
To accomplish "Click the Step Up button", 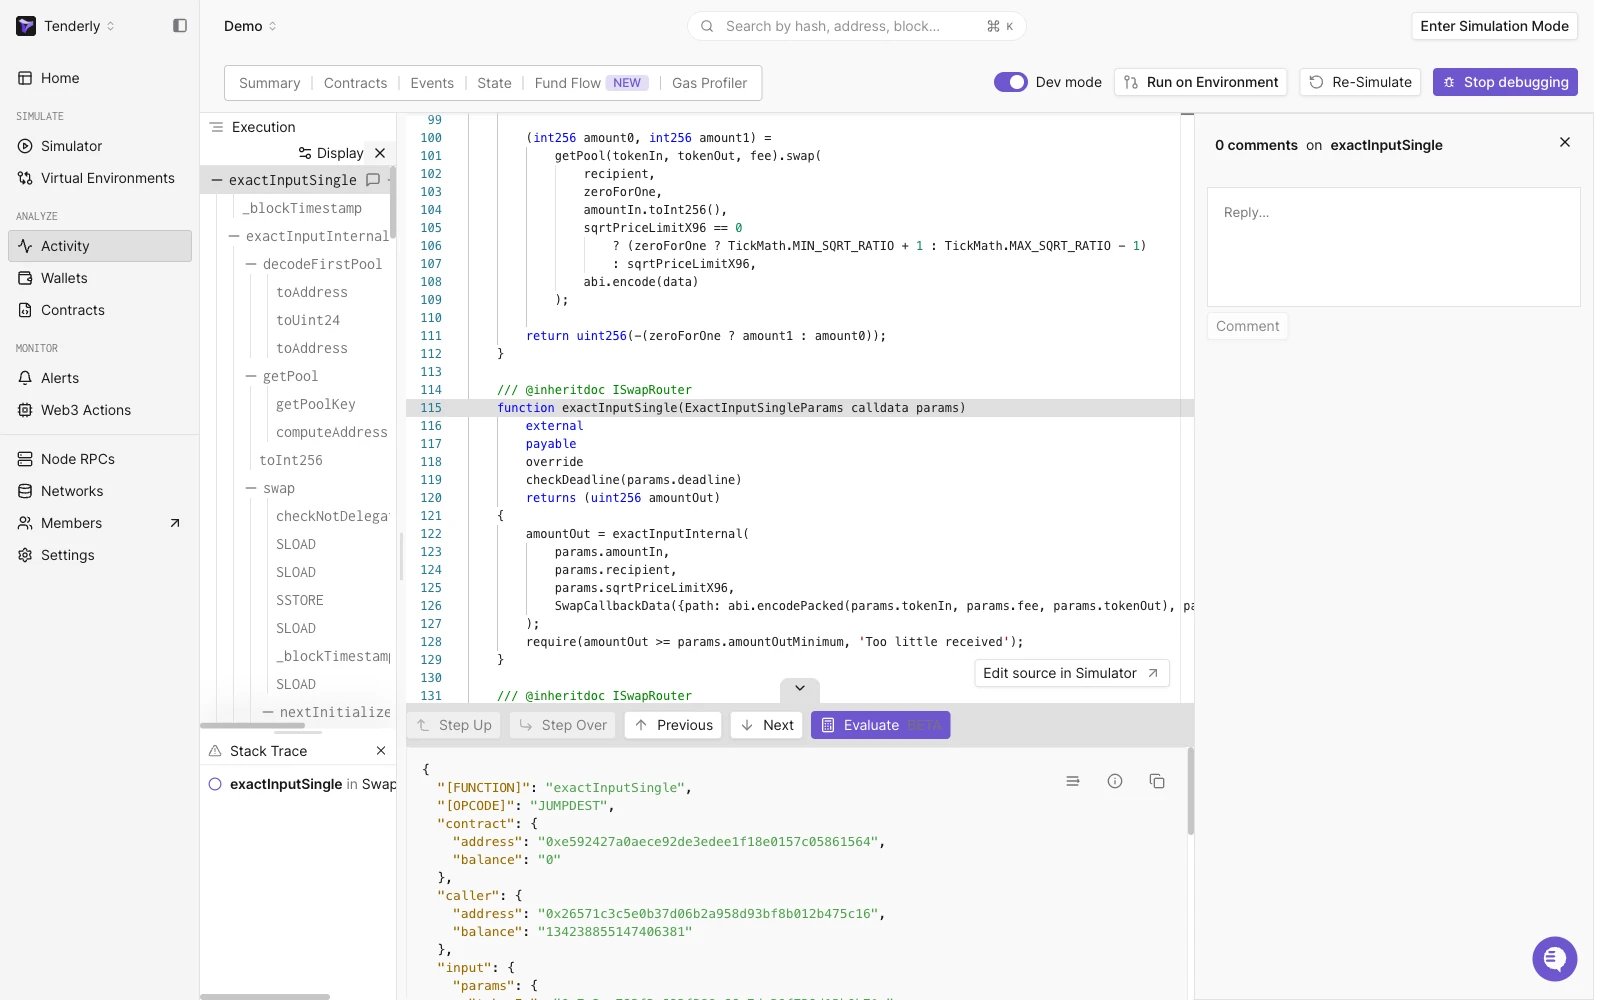I will 454,725.
